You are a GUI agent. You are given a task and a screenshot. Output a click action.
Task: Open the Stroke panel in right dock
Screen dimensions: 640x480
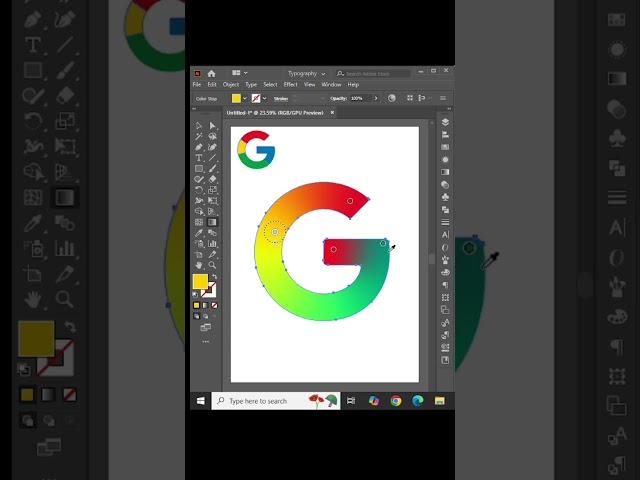(445, 222)
